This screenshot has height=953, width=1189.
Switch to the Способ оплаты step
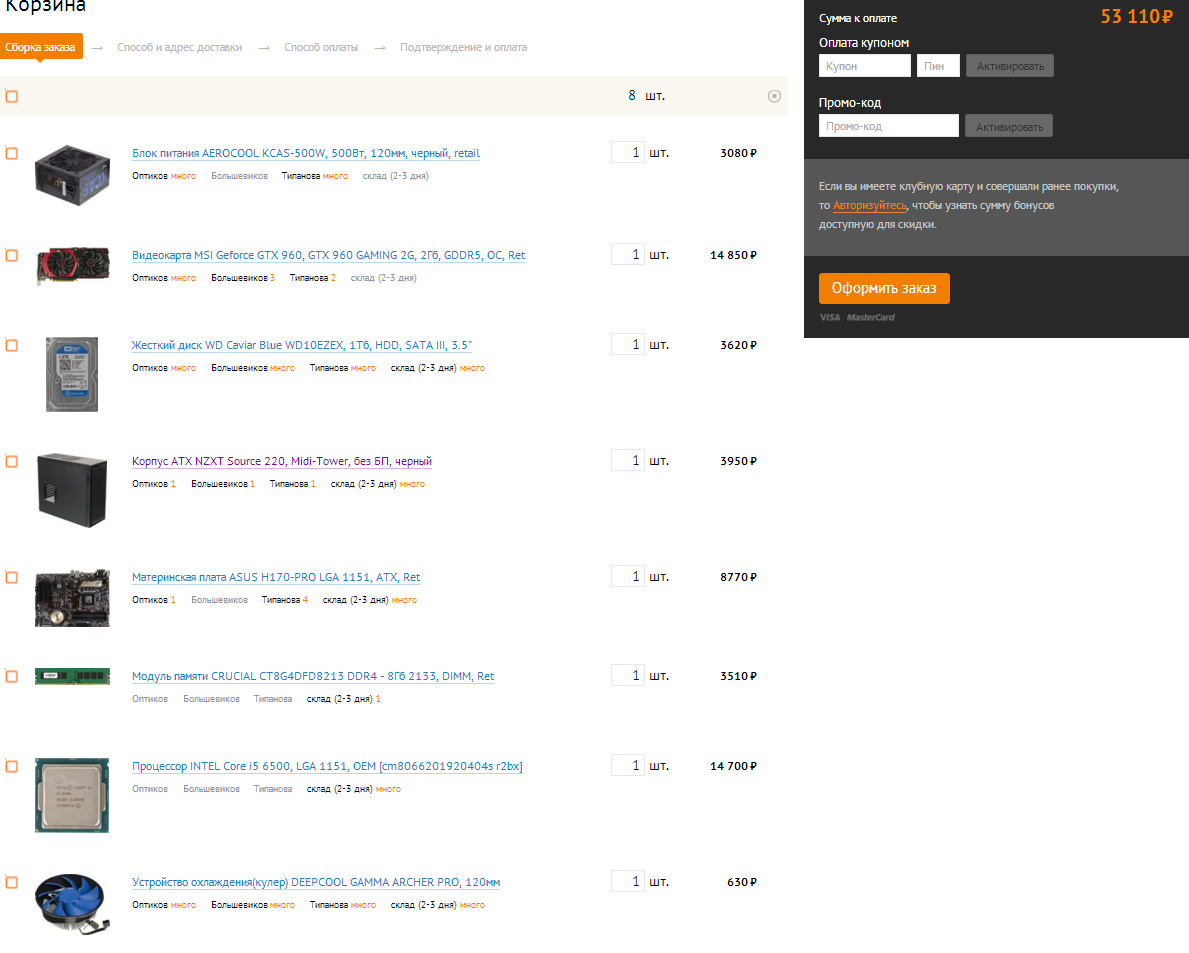tap(321, 47)
